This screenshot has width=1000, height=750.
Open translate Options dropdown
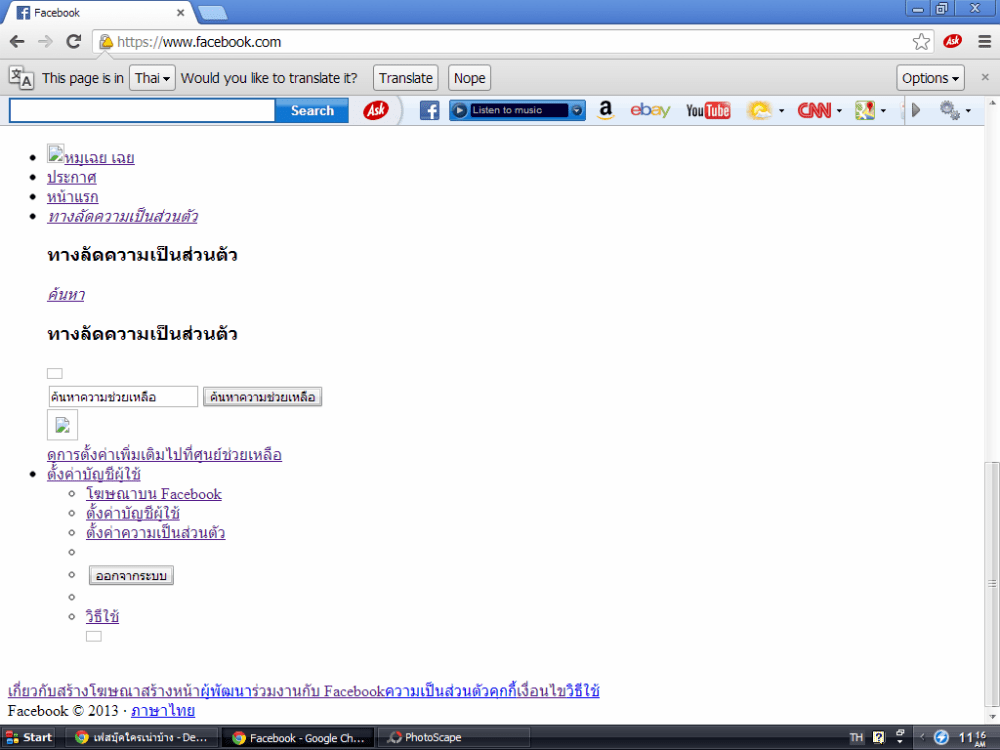(930, 78)
